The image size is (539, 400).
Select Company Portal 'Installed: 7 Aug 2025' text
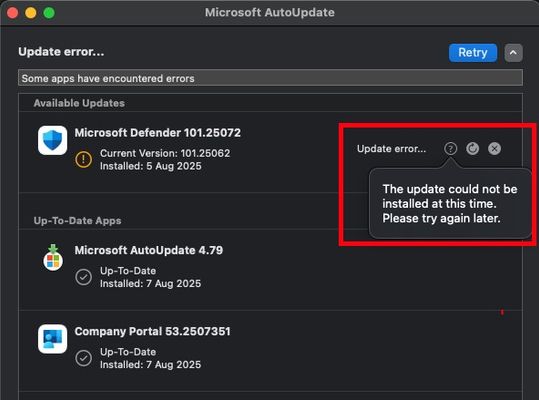[x=150, y=365]
